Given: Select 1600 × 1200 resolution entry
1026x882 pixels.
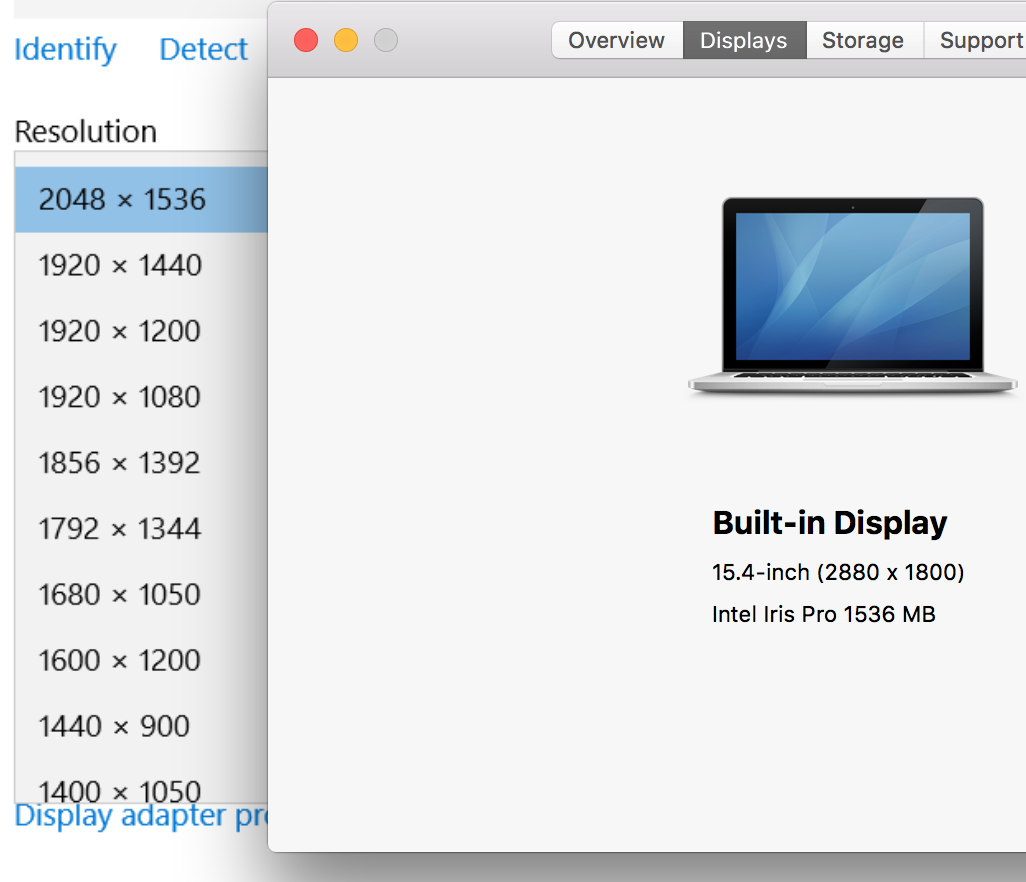Looking at the screenshot, I should coord(141,660).
